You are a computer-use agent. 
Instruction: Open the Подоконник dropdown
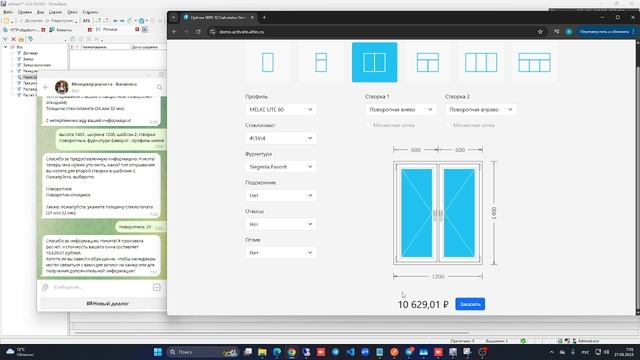(281, 196)
